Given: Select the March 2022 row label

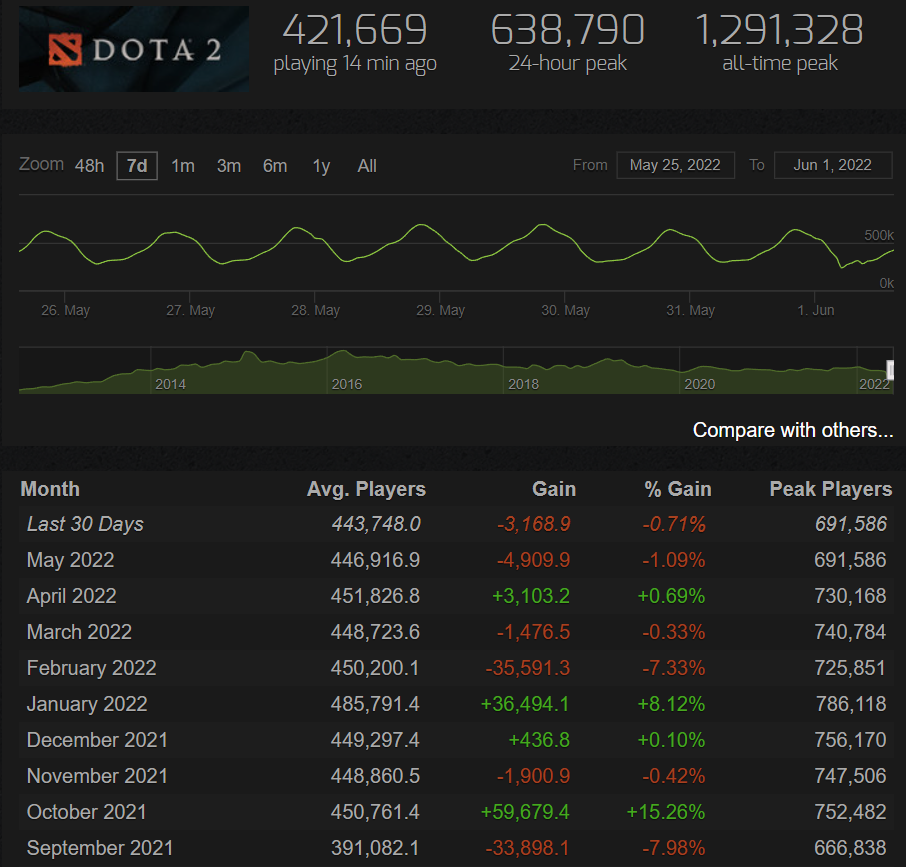Looking at the screenshot, I should click(79, 632).
